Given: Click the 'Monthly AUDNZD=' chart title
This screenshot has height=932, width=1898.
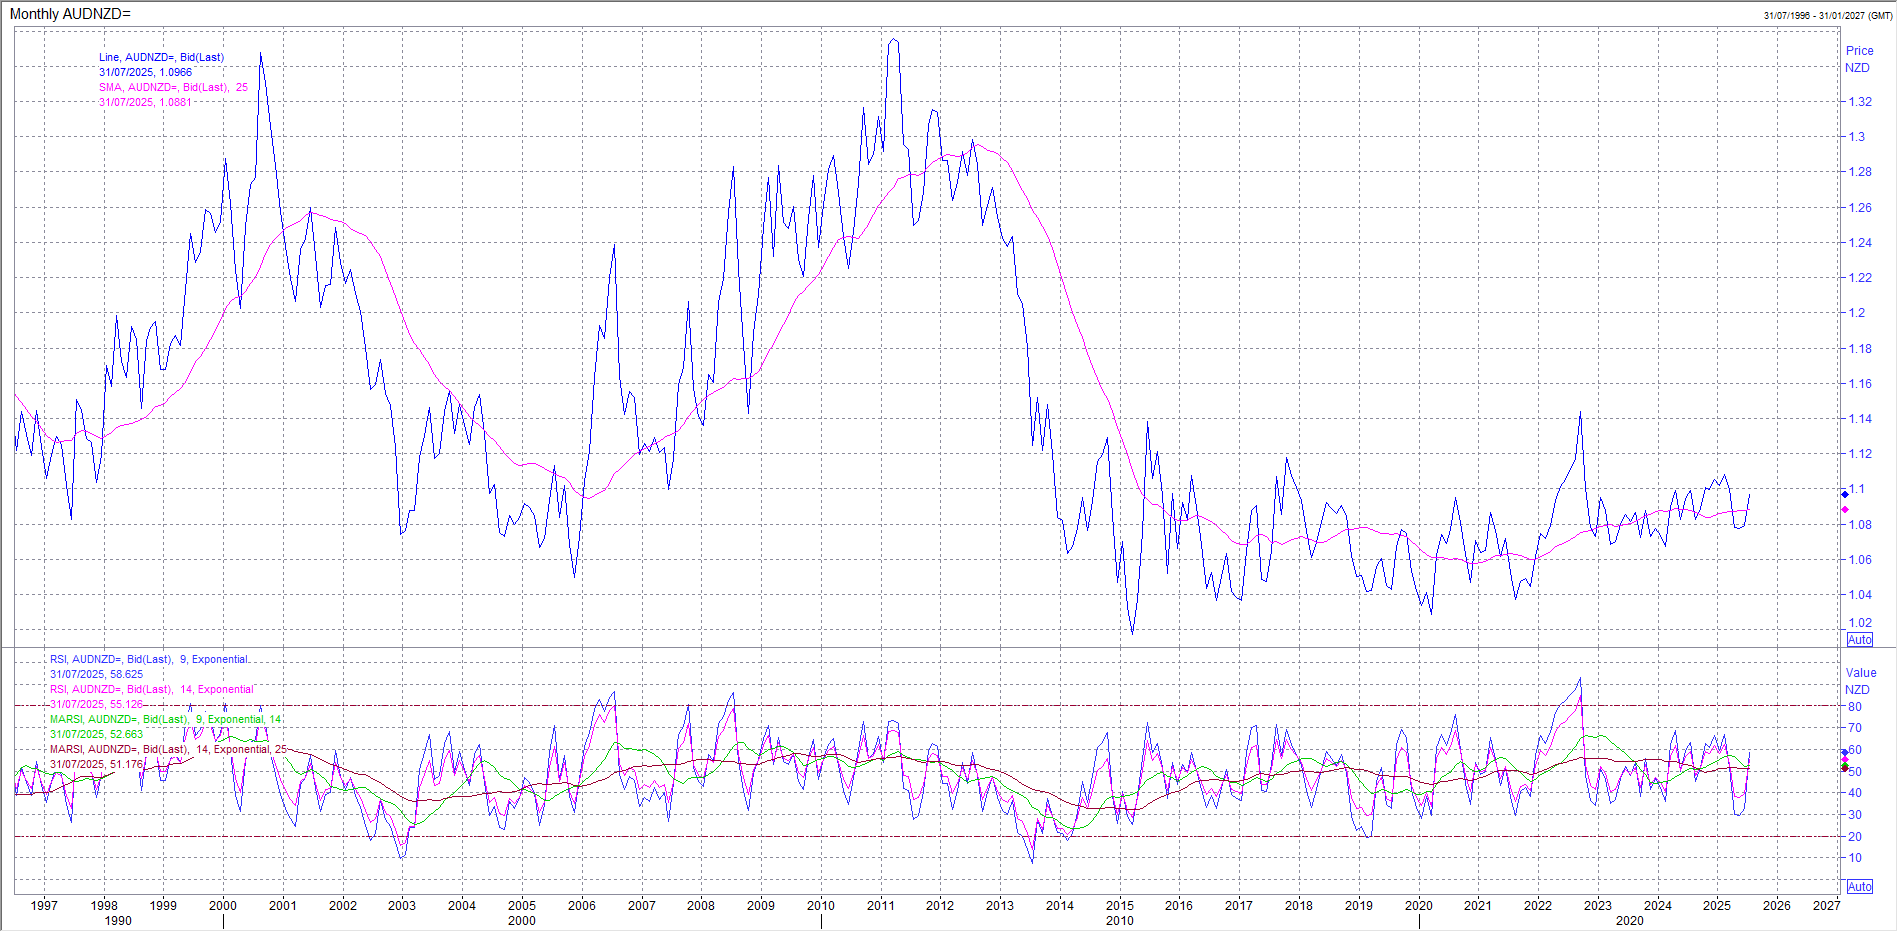Looking at the screenshot, I should click(70, 14).
